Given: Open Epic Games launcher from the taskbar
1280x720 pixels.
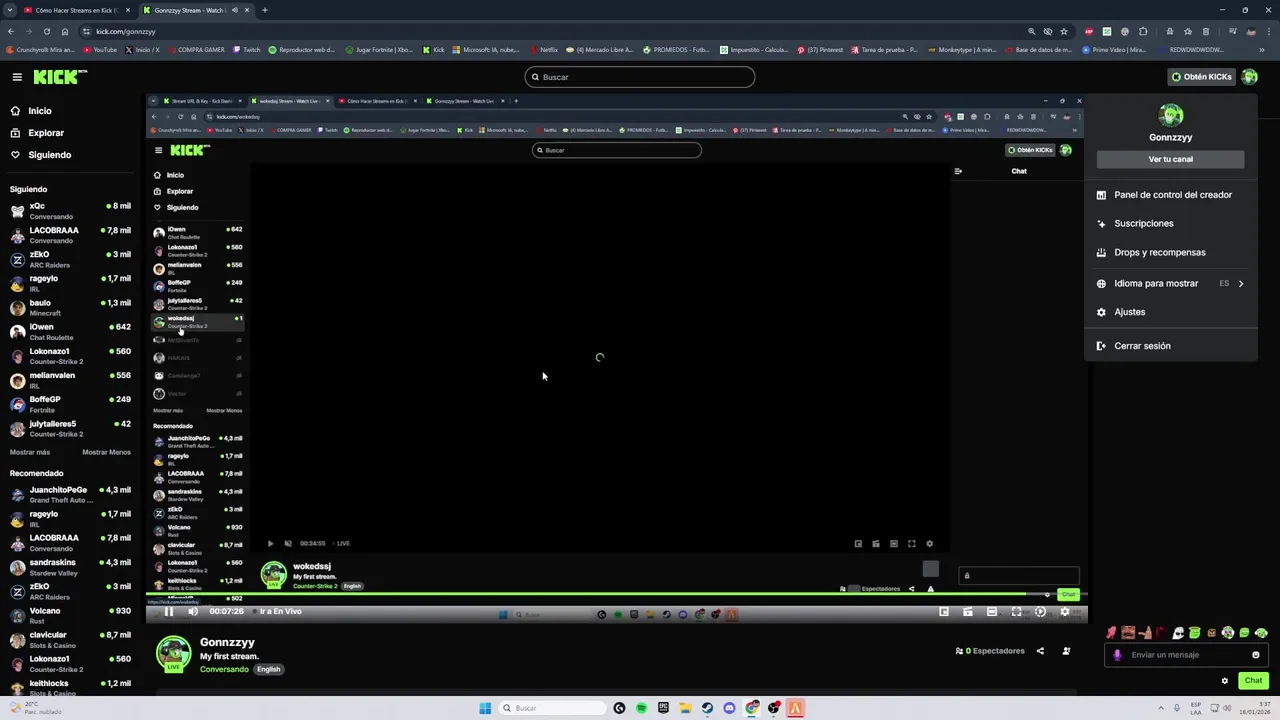Looking at the screenshot, I should point(663,708).
